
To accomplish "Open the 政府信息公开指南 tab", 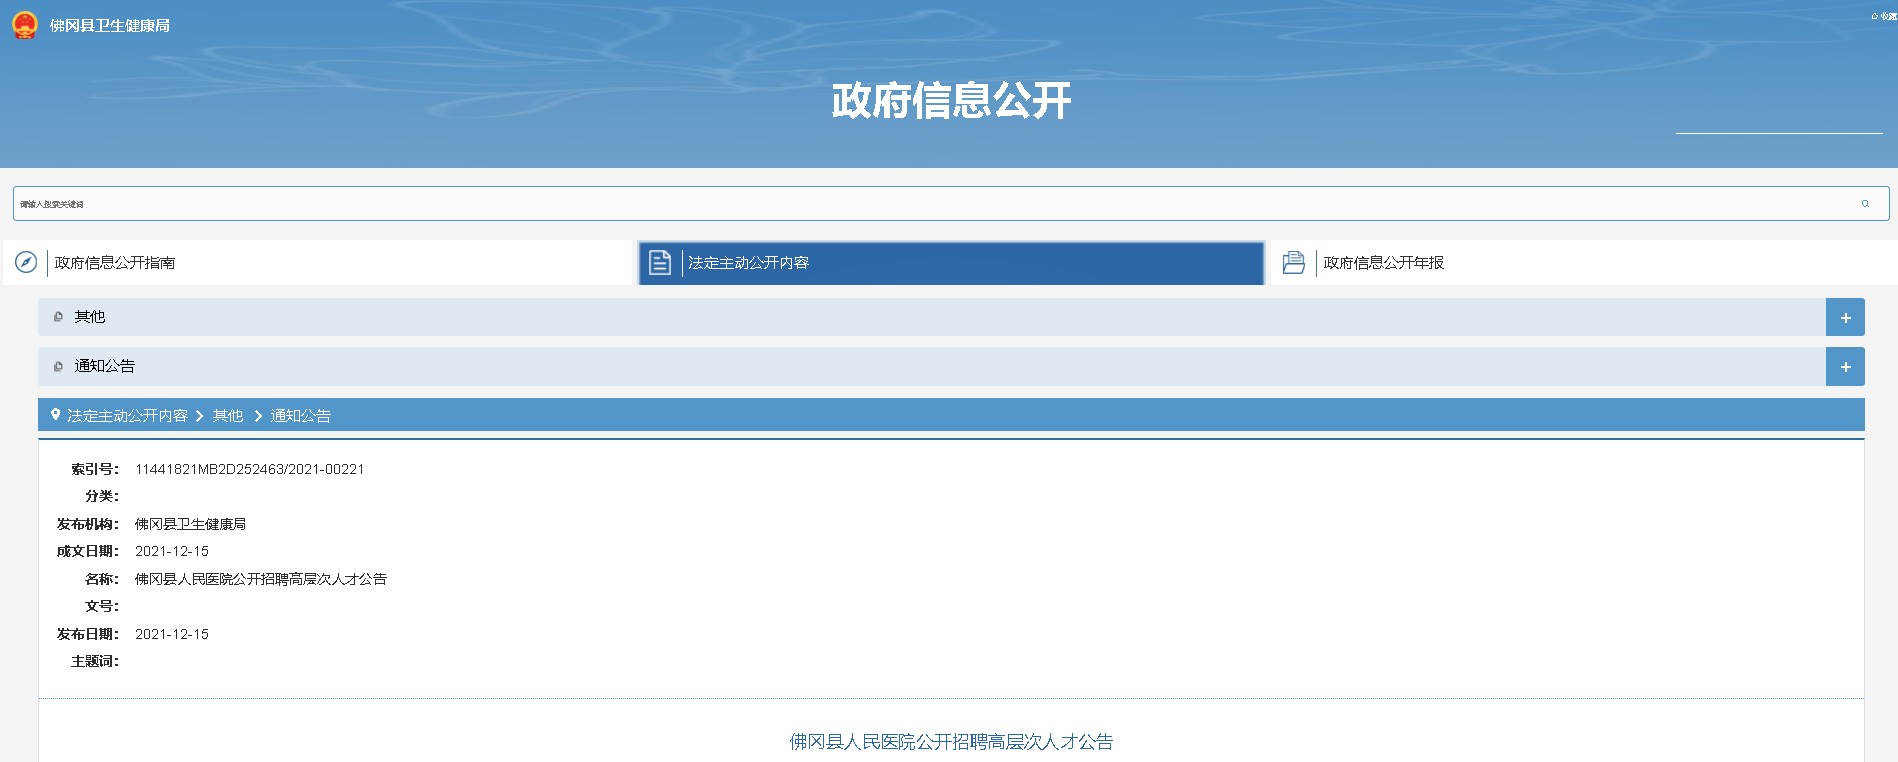I will tap(318, 263).
